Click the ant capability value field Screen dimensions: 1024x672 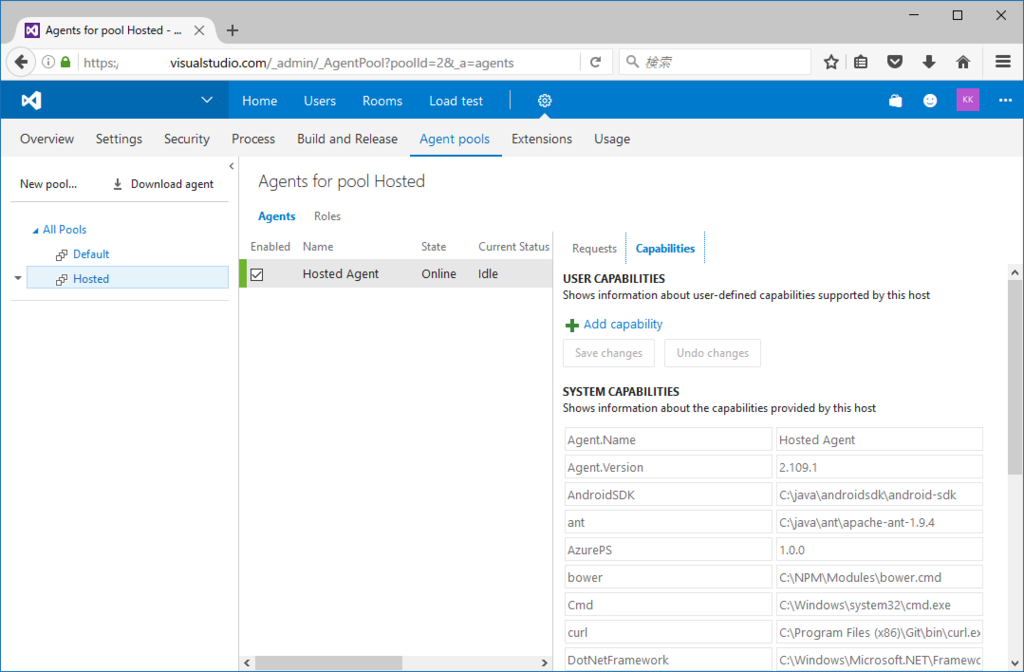[x=879, y=522]
